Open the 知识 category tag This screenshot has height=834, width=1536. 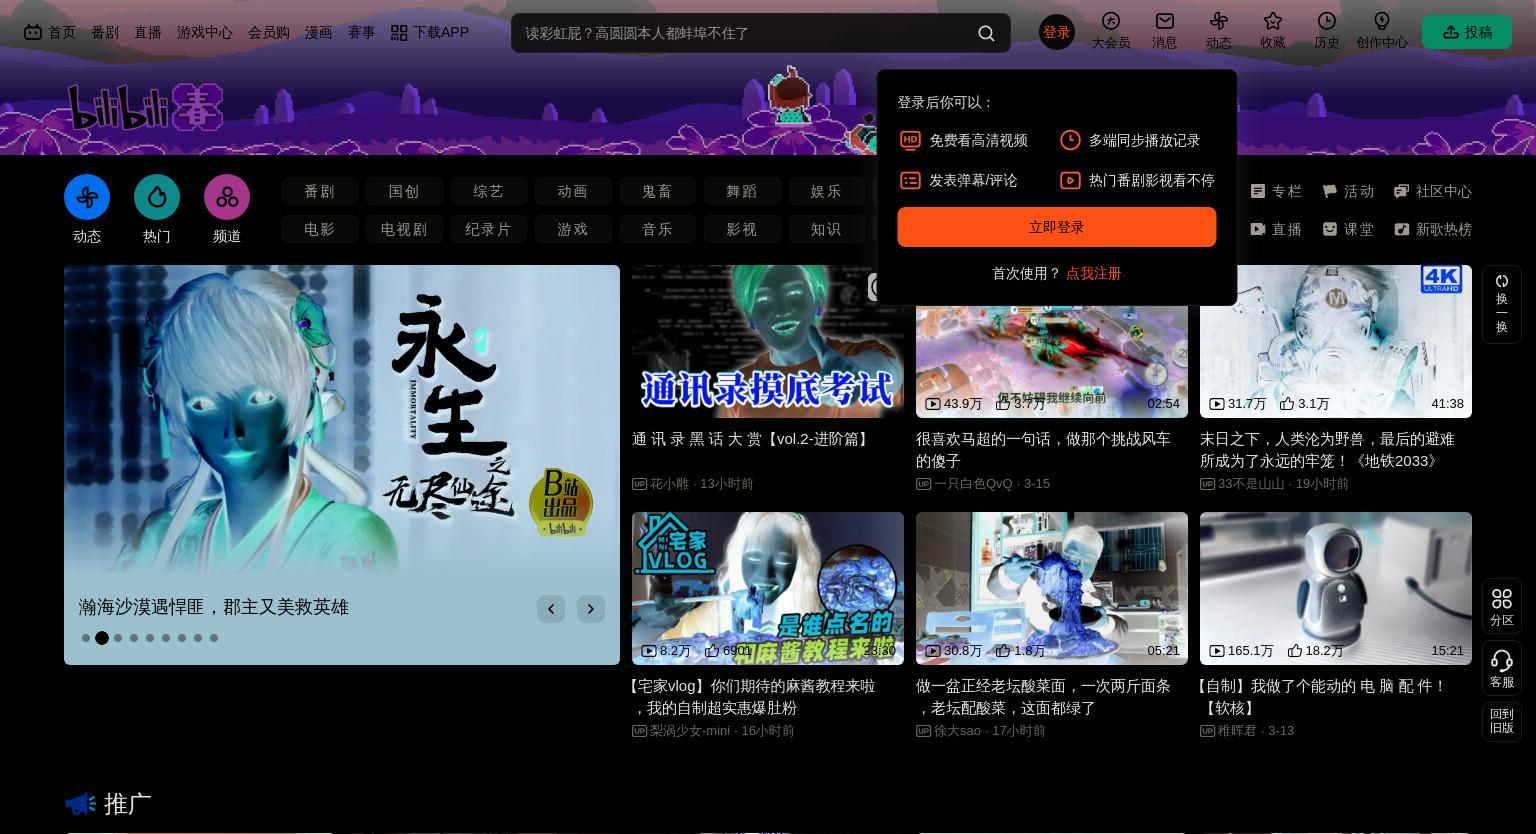click(826, 229)
